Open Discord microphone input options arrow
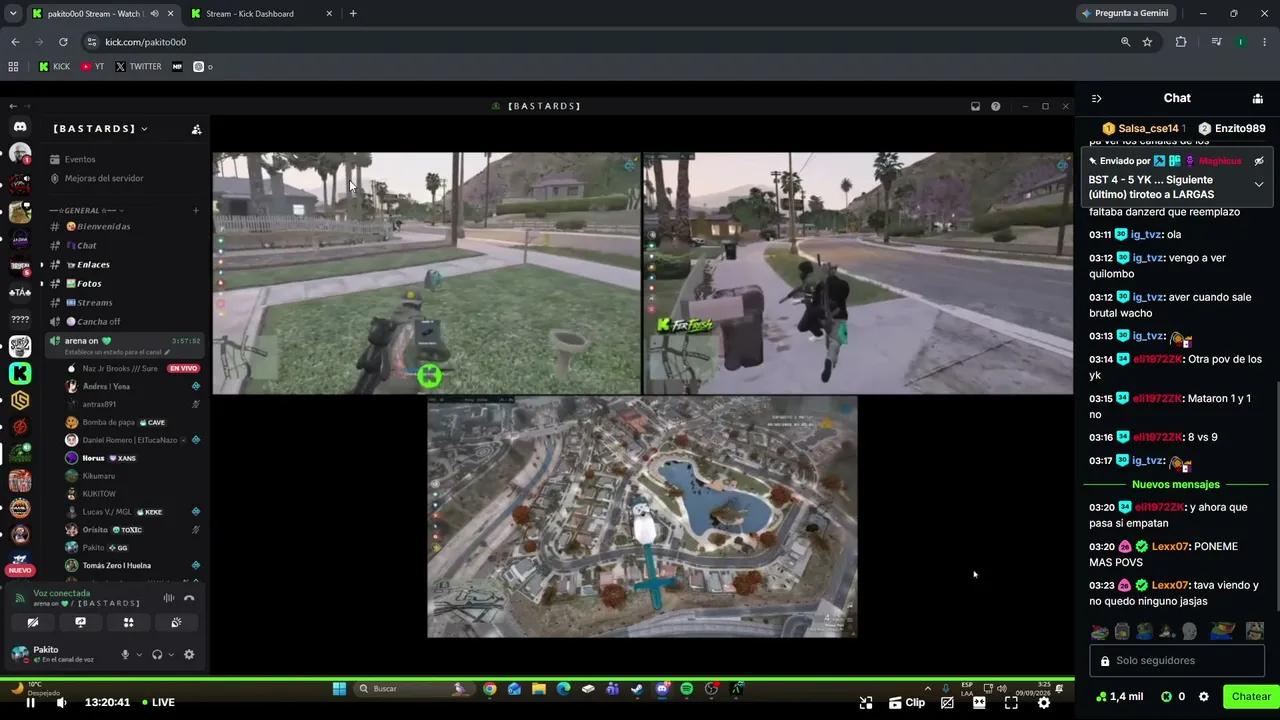Image resolution: width=1280 pixels, height=720 pixels. coord(139,655)
